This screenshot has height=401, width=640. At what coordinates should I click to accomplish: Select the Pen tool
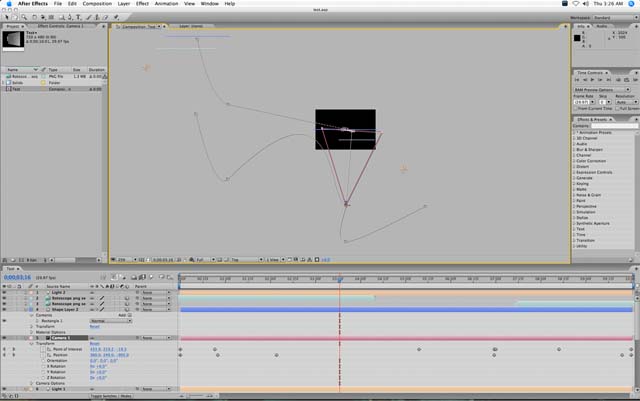(x=70, y=17)
